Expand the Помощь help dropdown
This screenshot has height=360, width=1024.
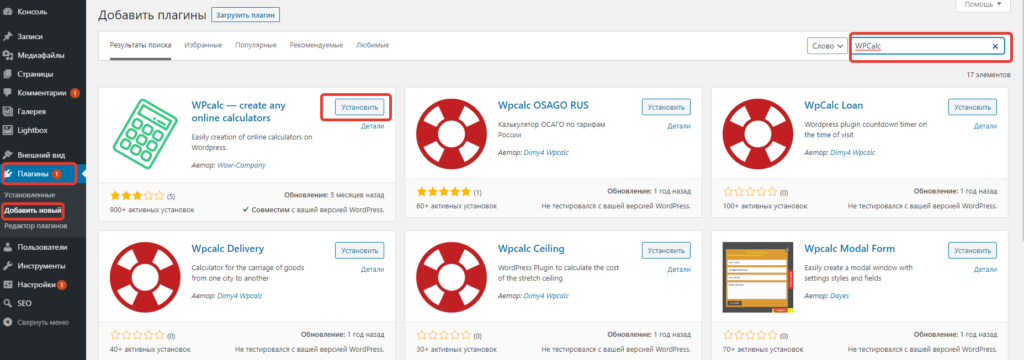982,5
